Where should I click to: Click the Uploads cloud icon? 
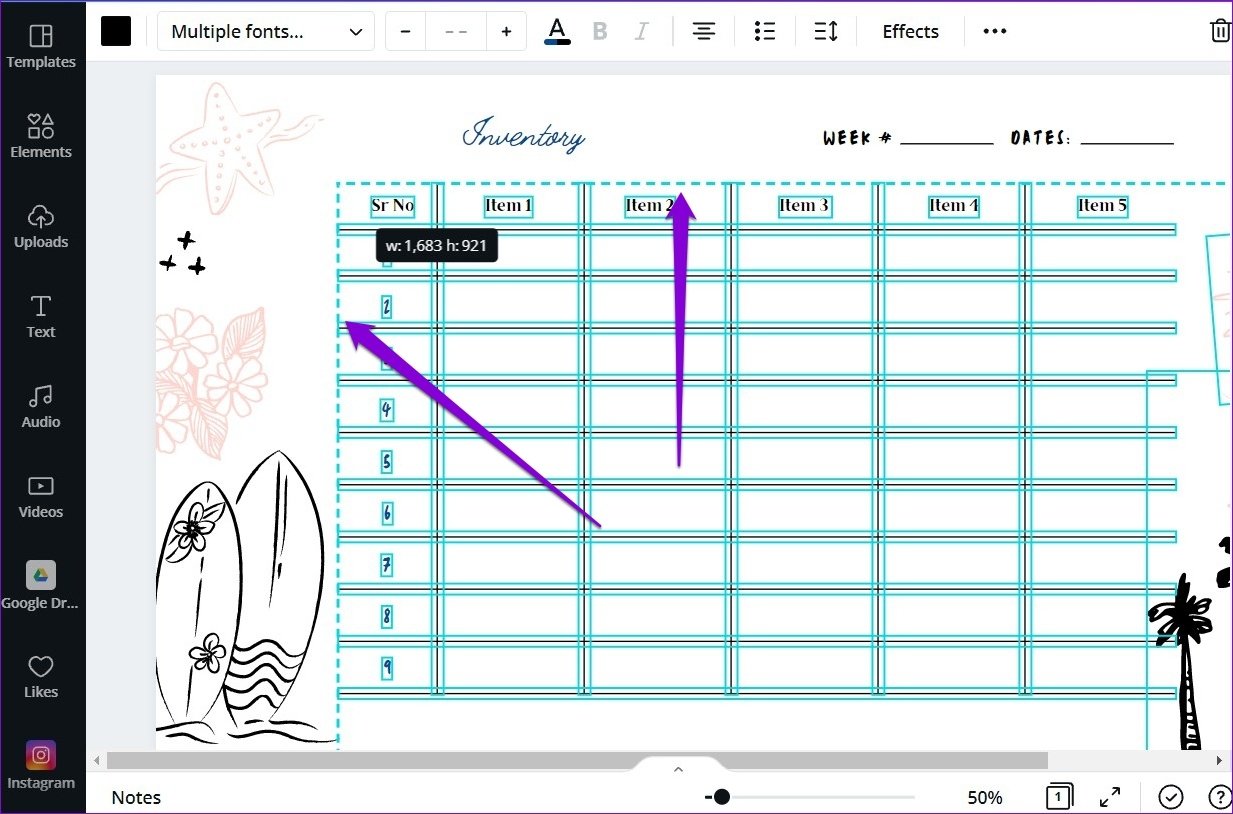point(41,217)
